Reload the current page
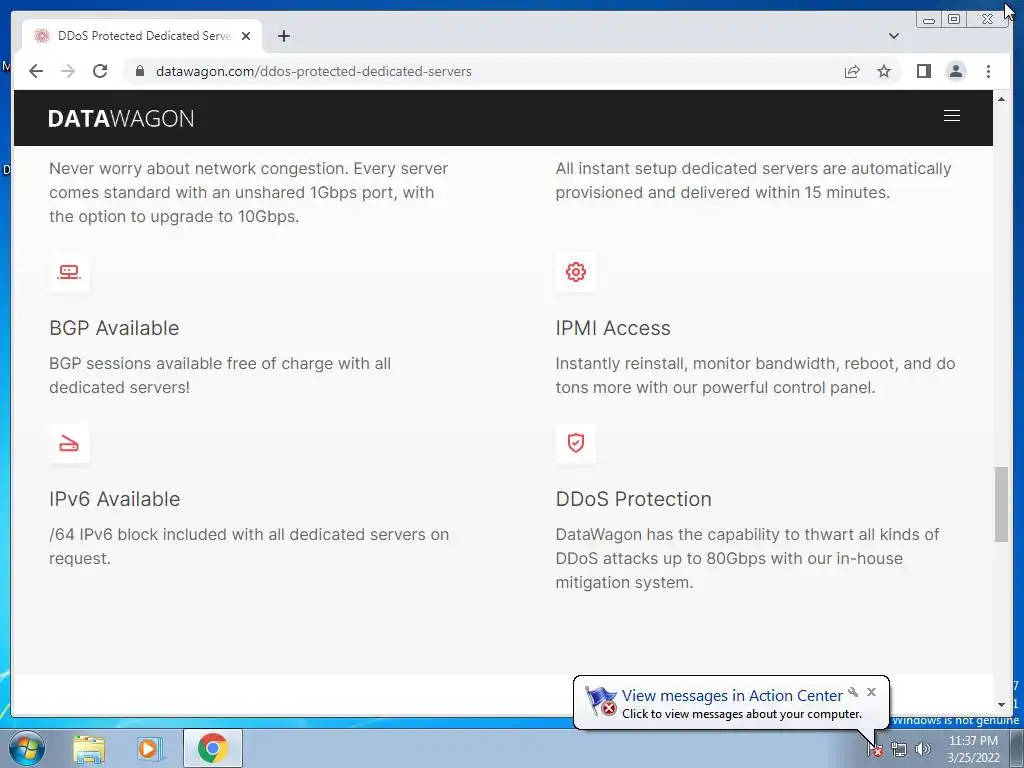The image size is (1024, 768). tap(100, 71)
